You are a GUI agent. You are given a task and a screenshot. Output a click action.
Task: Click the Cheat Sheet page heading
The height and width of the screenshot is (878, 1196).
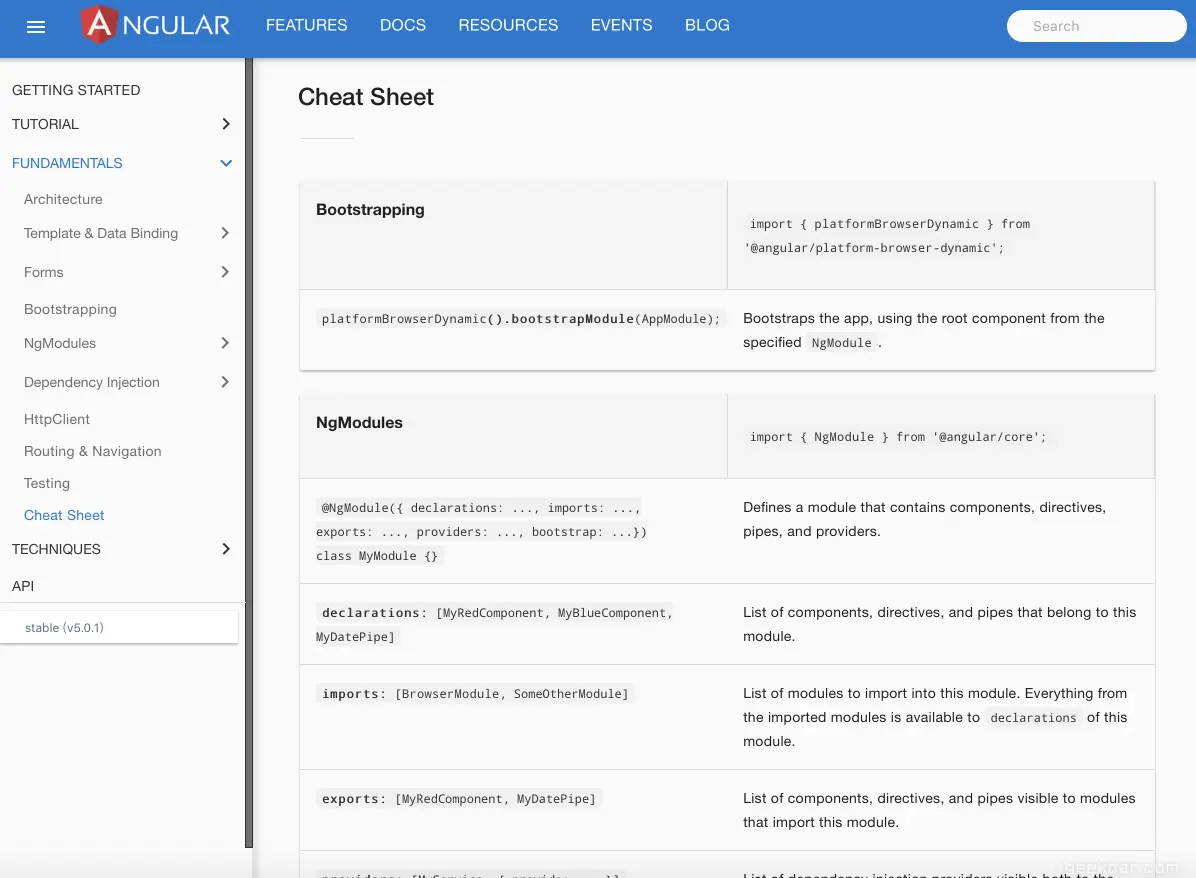[x=365, y=97]
